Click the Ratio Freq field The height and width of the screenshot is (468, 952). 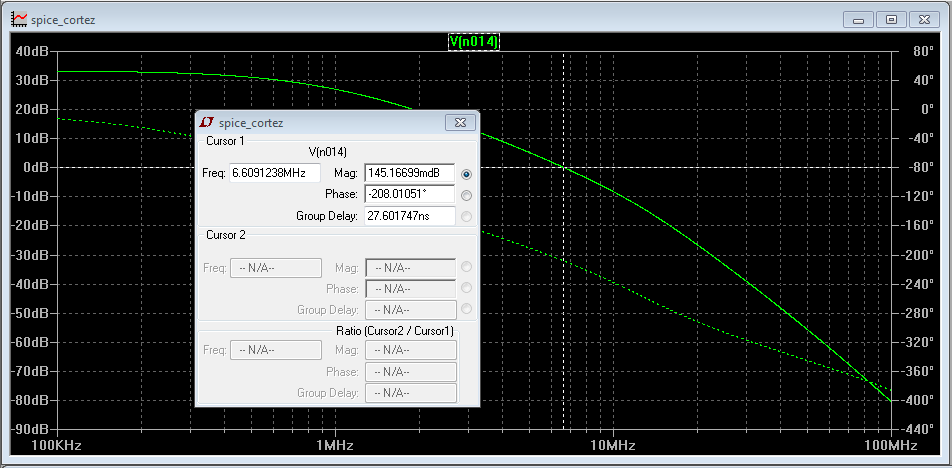[x=276, y=350]
